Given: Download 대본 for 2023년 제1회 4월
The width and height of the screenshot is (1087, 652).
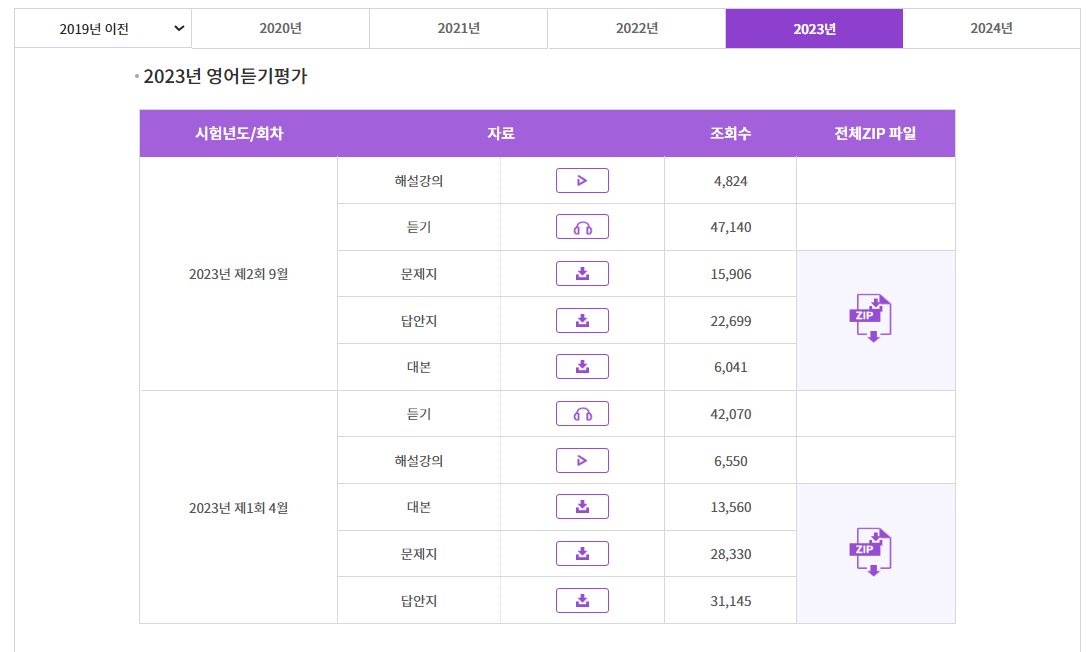Looking at the screenshot, I should pos(582,507).
